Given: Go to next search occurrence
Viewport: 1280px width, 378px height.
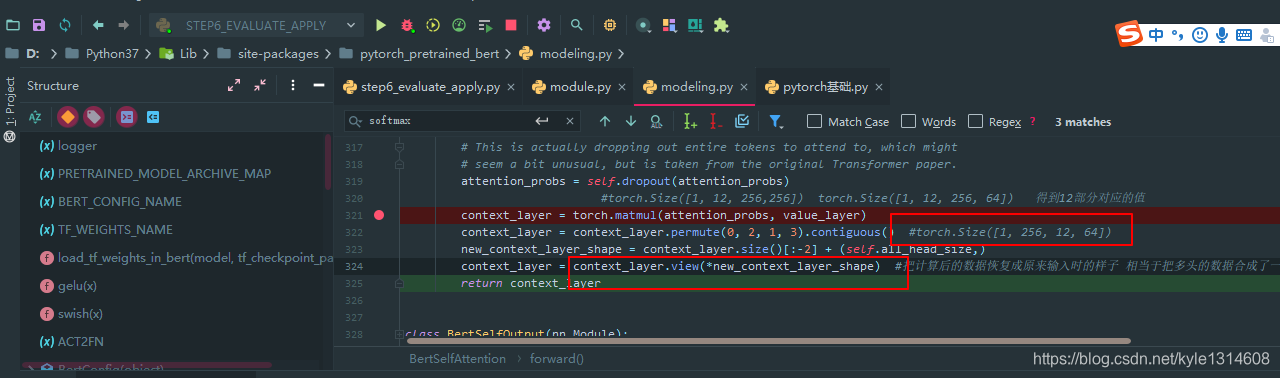Looking at the screenshot, I should (x=631, y=121).
